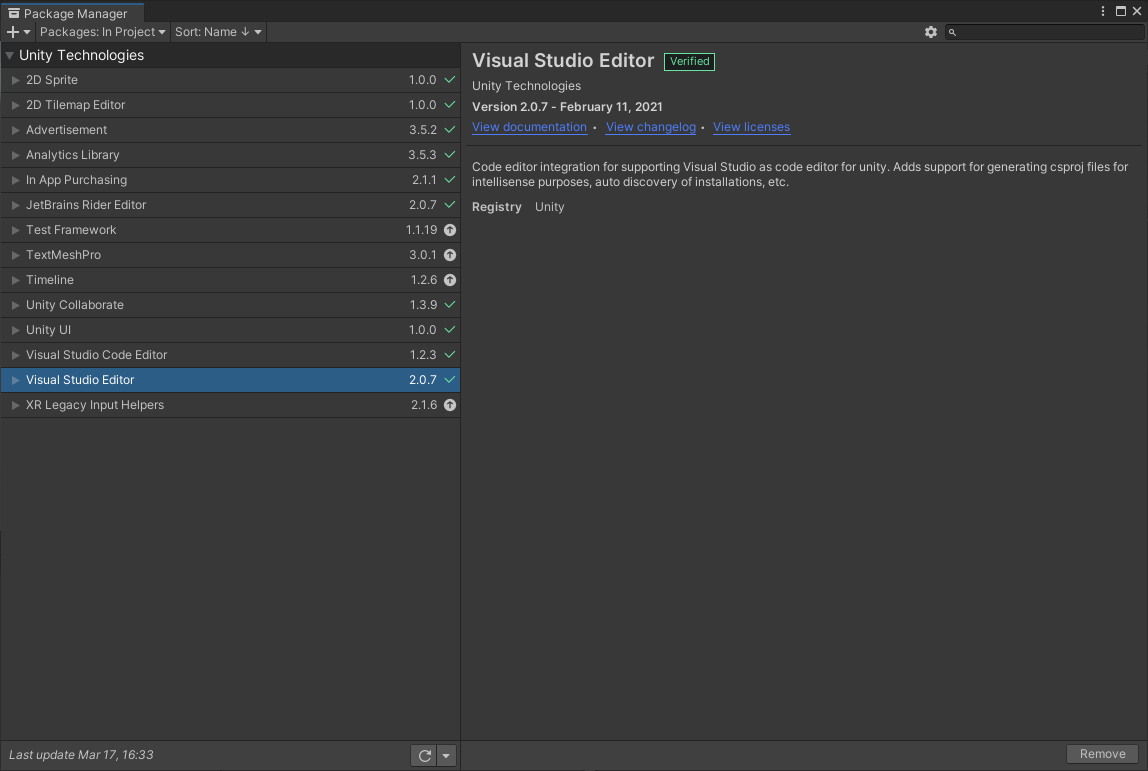Image resolution: width=1148 pixels, height=771 pixels.
Task: Click the Registry Unity value
Action: point(549,207)
